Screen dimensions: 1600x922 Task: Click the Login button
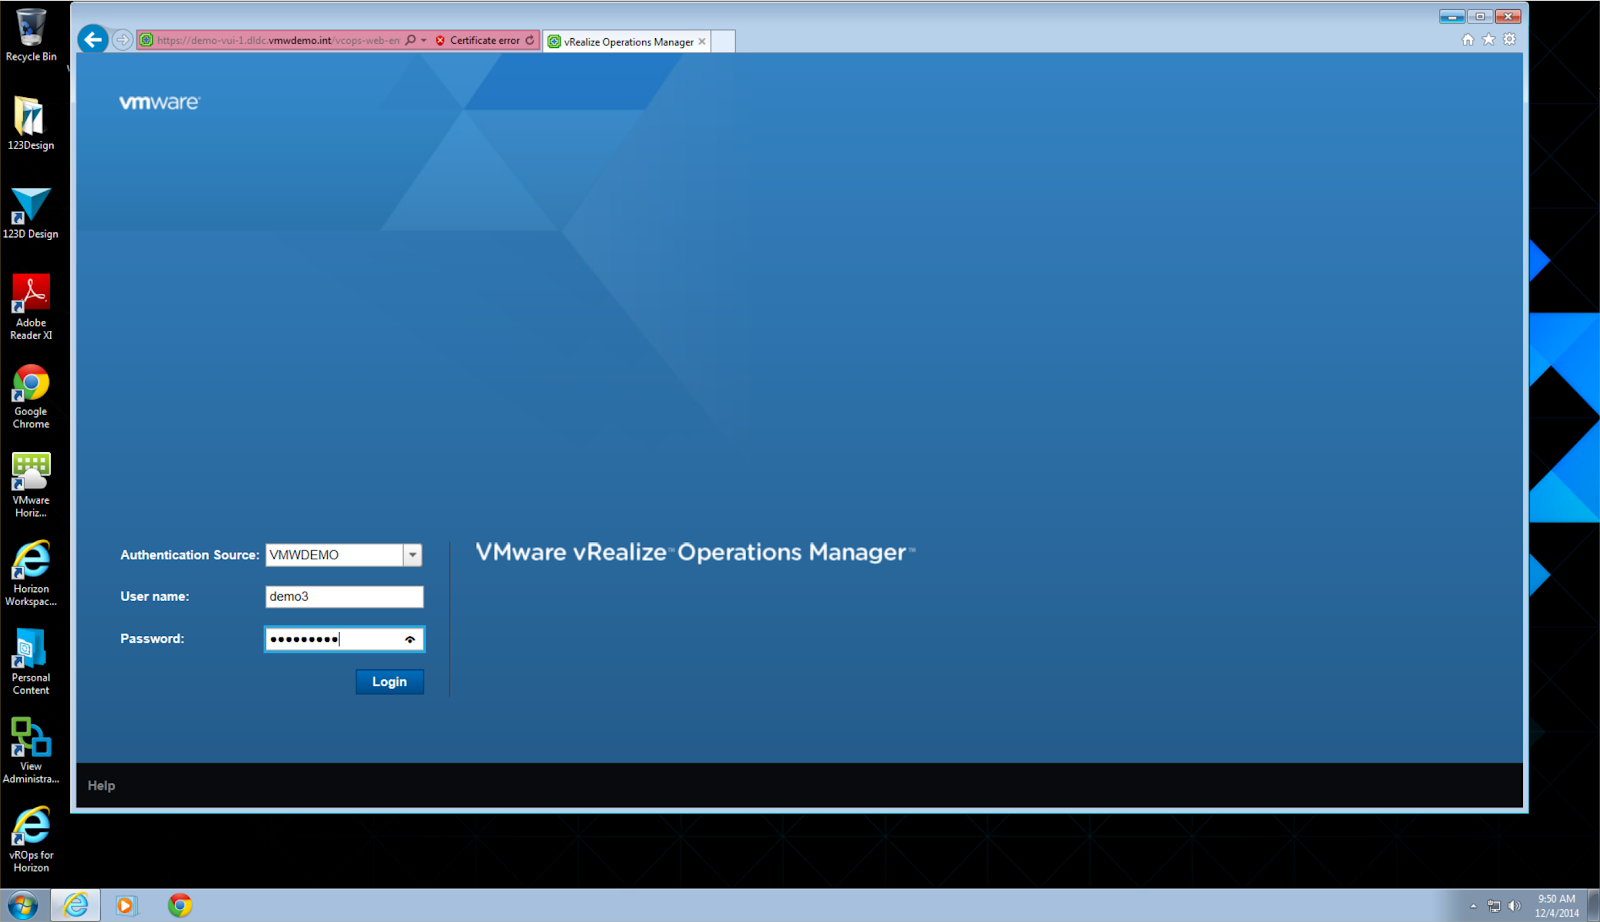390,682
